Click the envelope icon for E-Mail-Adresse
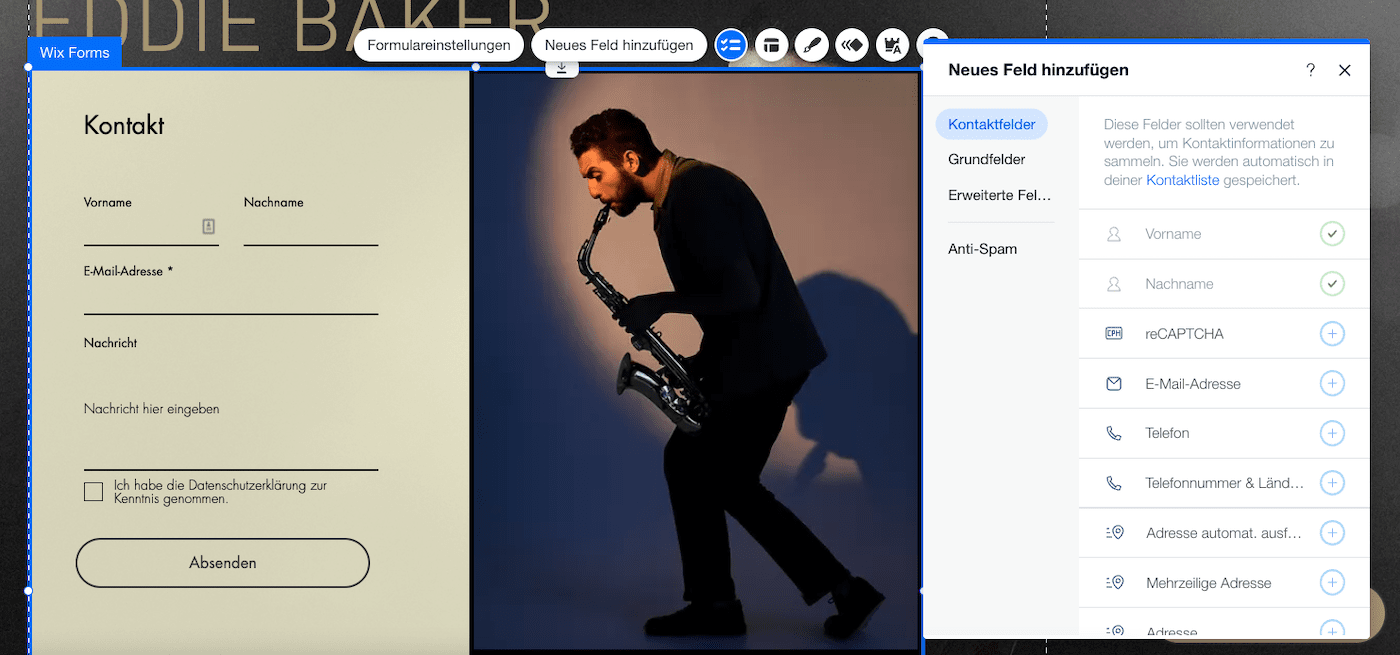1400x655 pixels. 1114,384
